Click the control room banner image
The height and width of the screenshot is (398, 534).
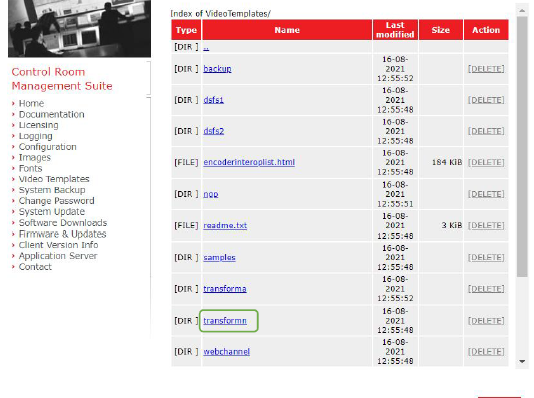point(79,28)
